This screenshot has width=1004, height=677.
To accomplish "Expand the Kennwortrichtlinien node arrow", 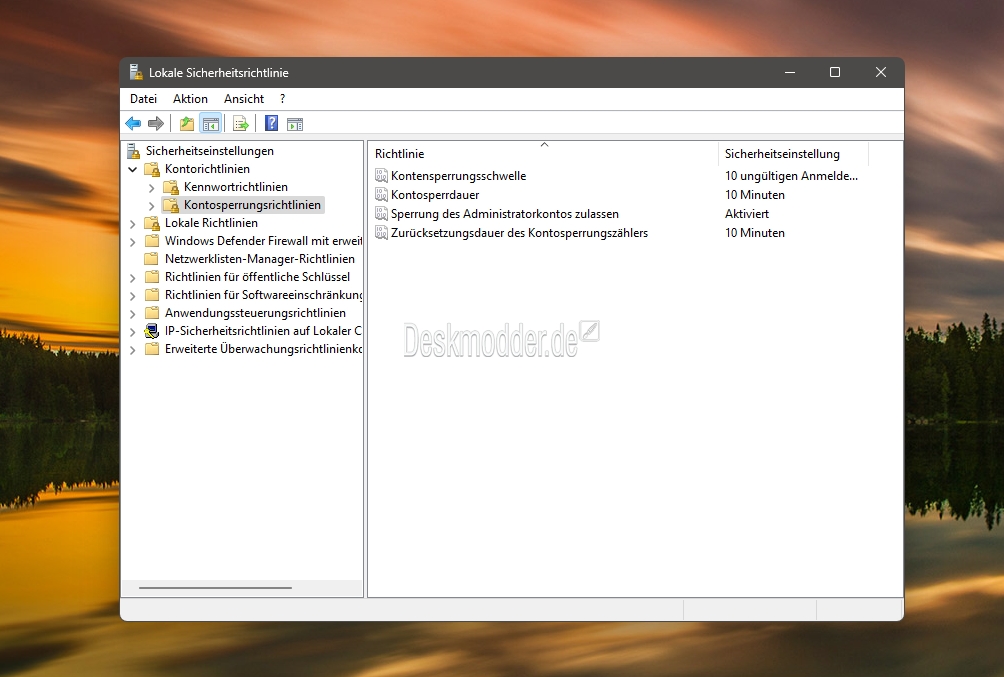I will (152, 188).
